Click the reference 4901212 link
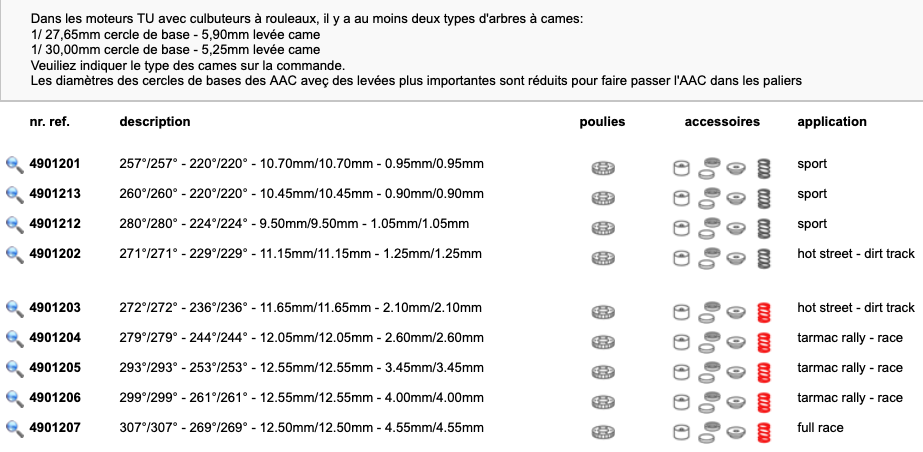Viewport: 923px width, 452px height. (55, 224)
